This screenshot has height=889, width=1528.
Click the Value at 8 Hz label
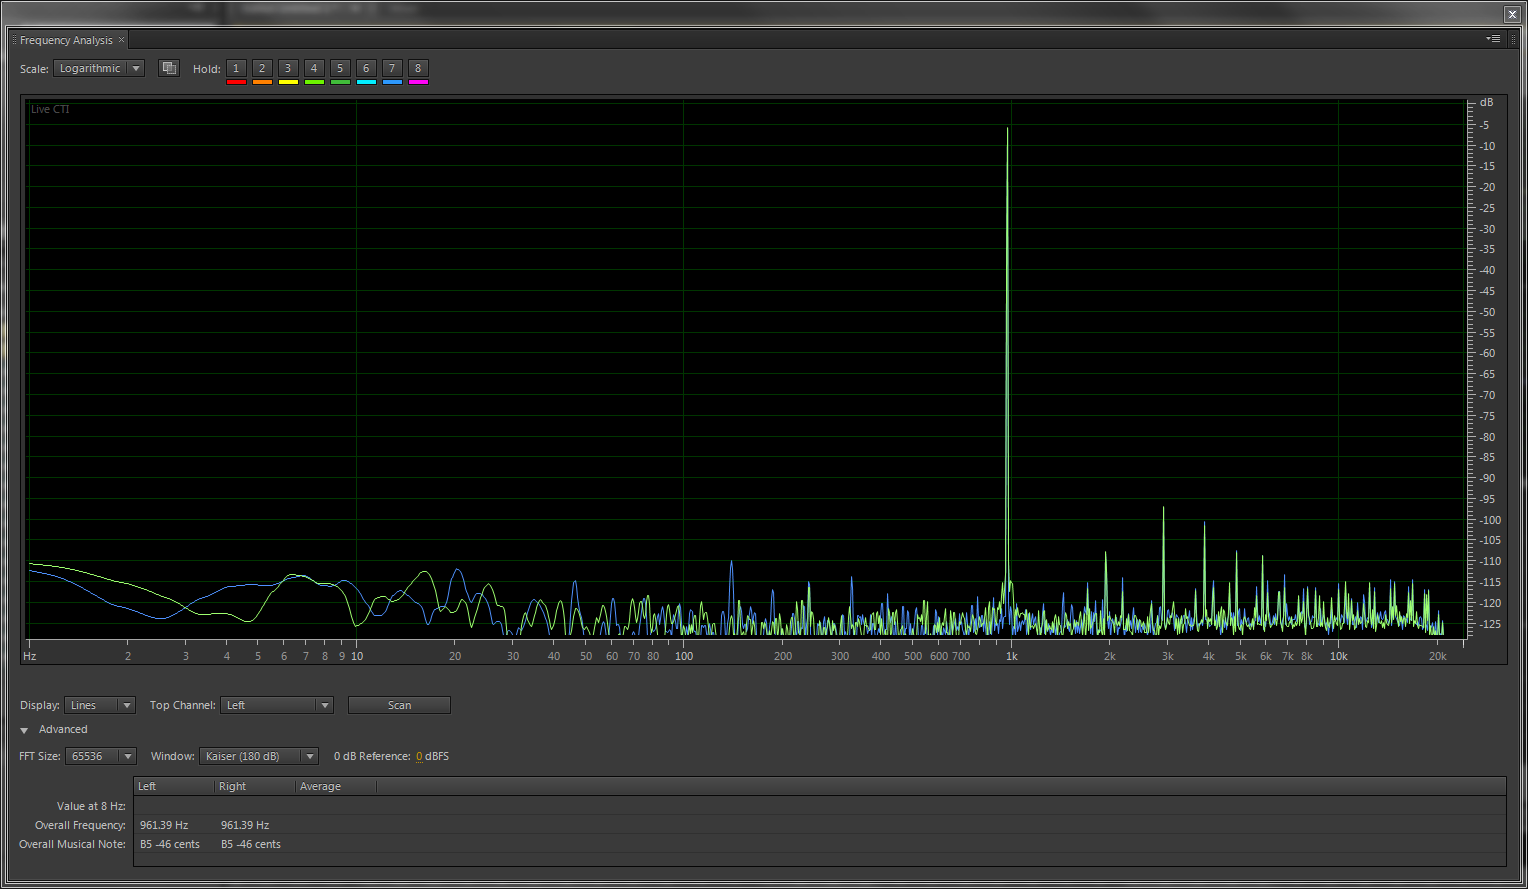tap(91, 806)
